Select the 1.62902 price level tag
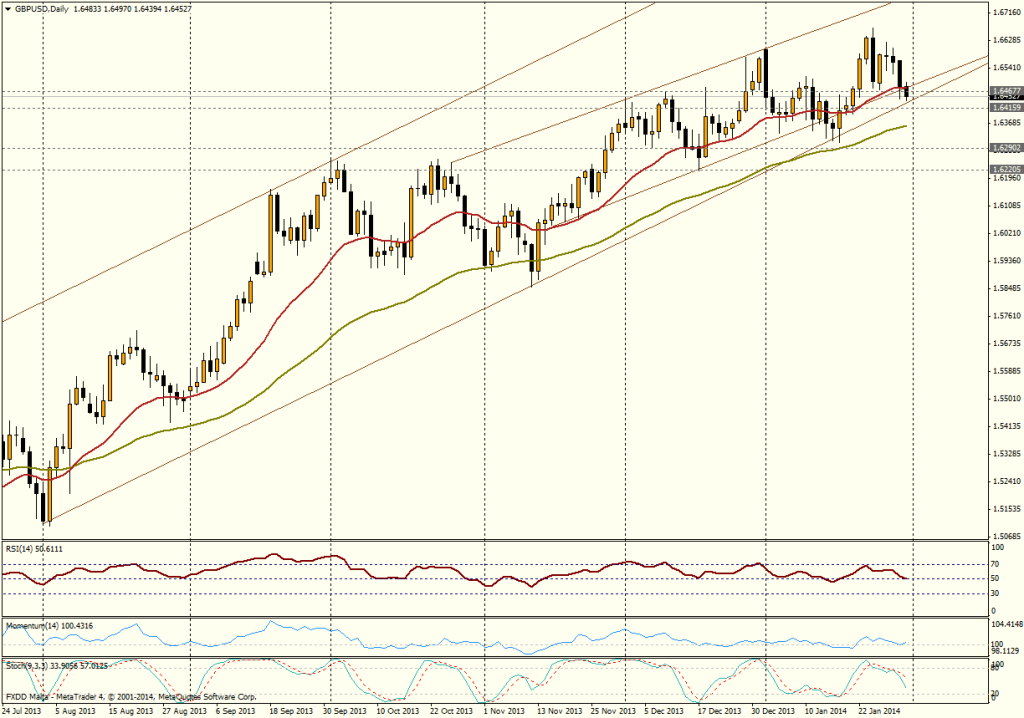 (x=1005, y=148)
